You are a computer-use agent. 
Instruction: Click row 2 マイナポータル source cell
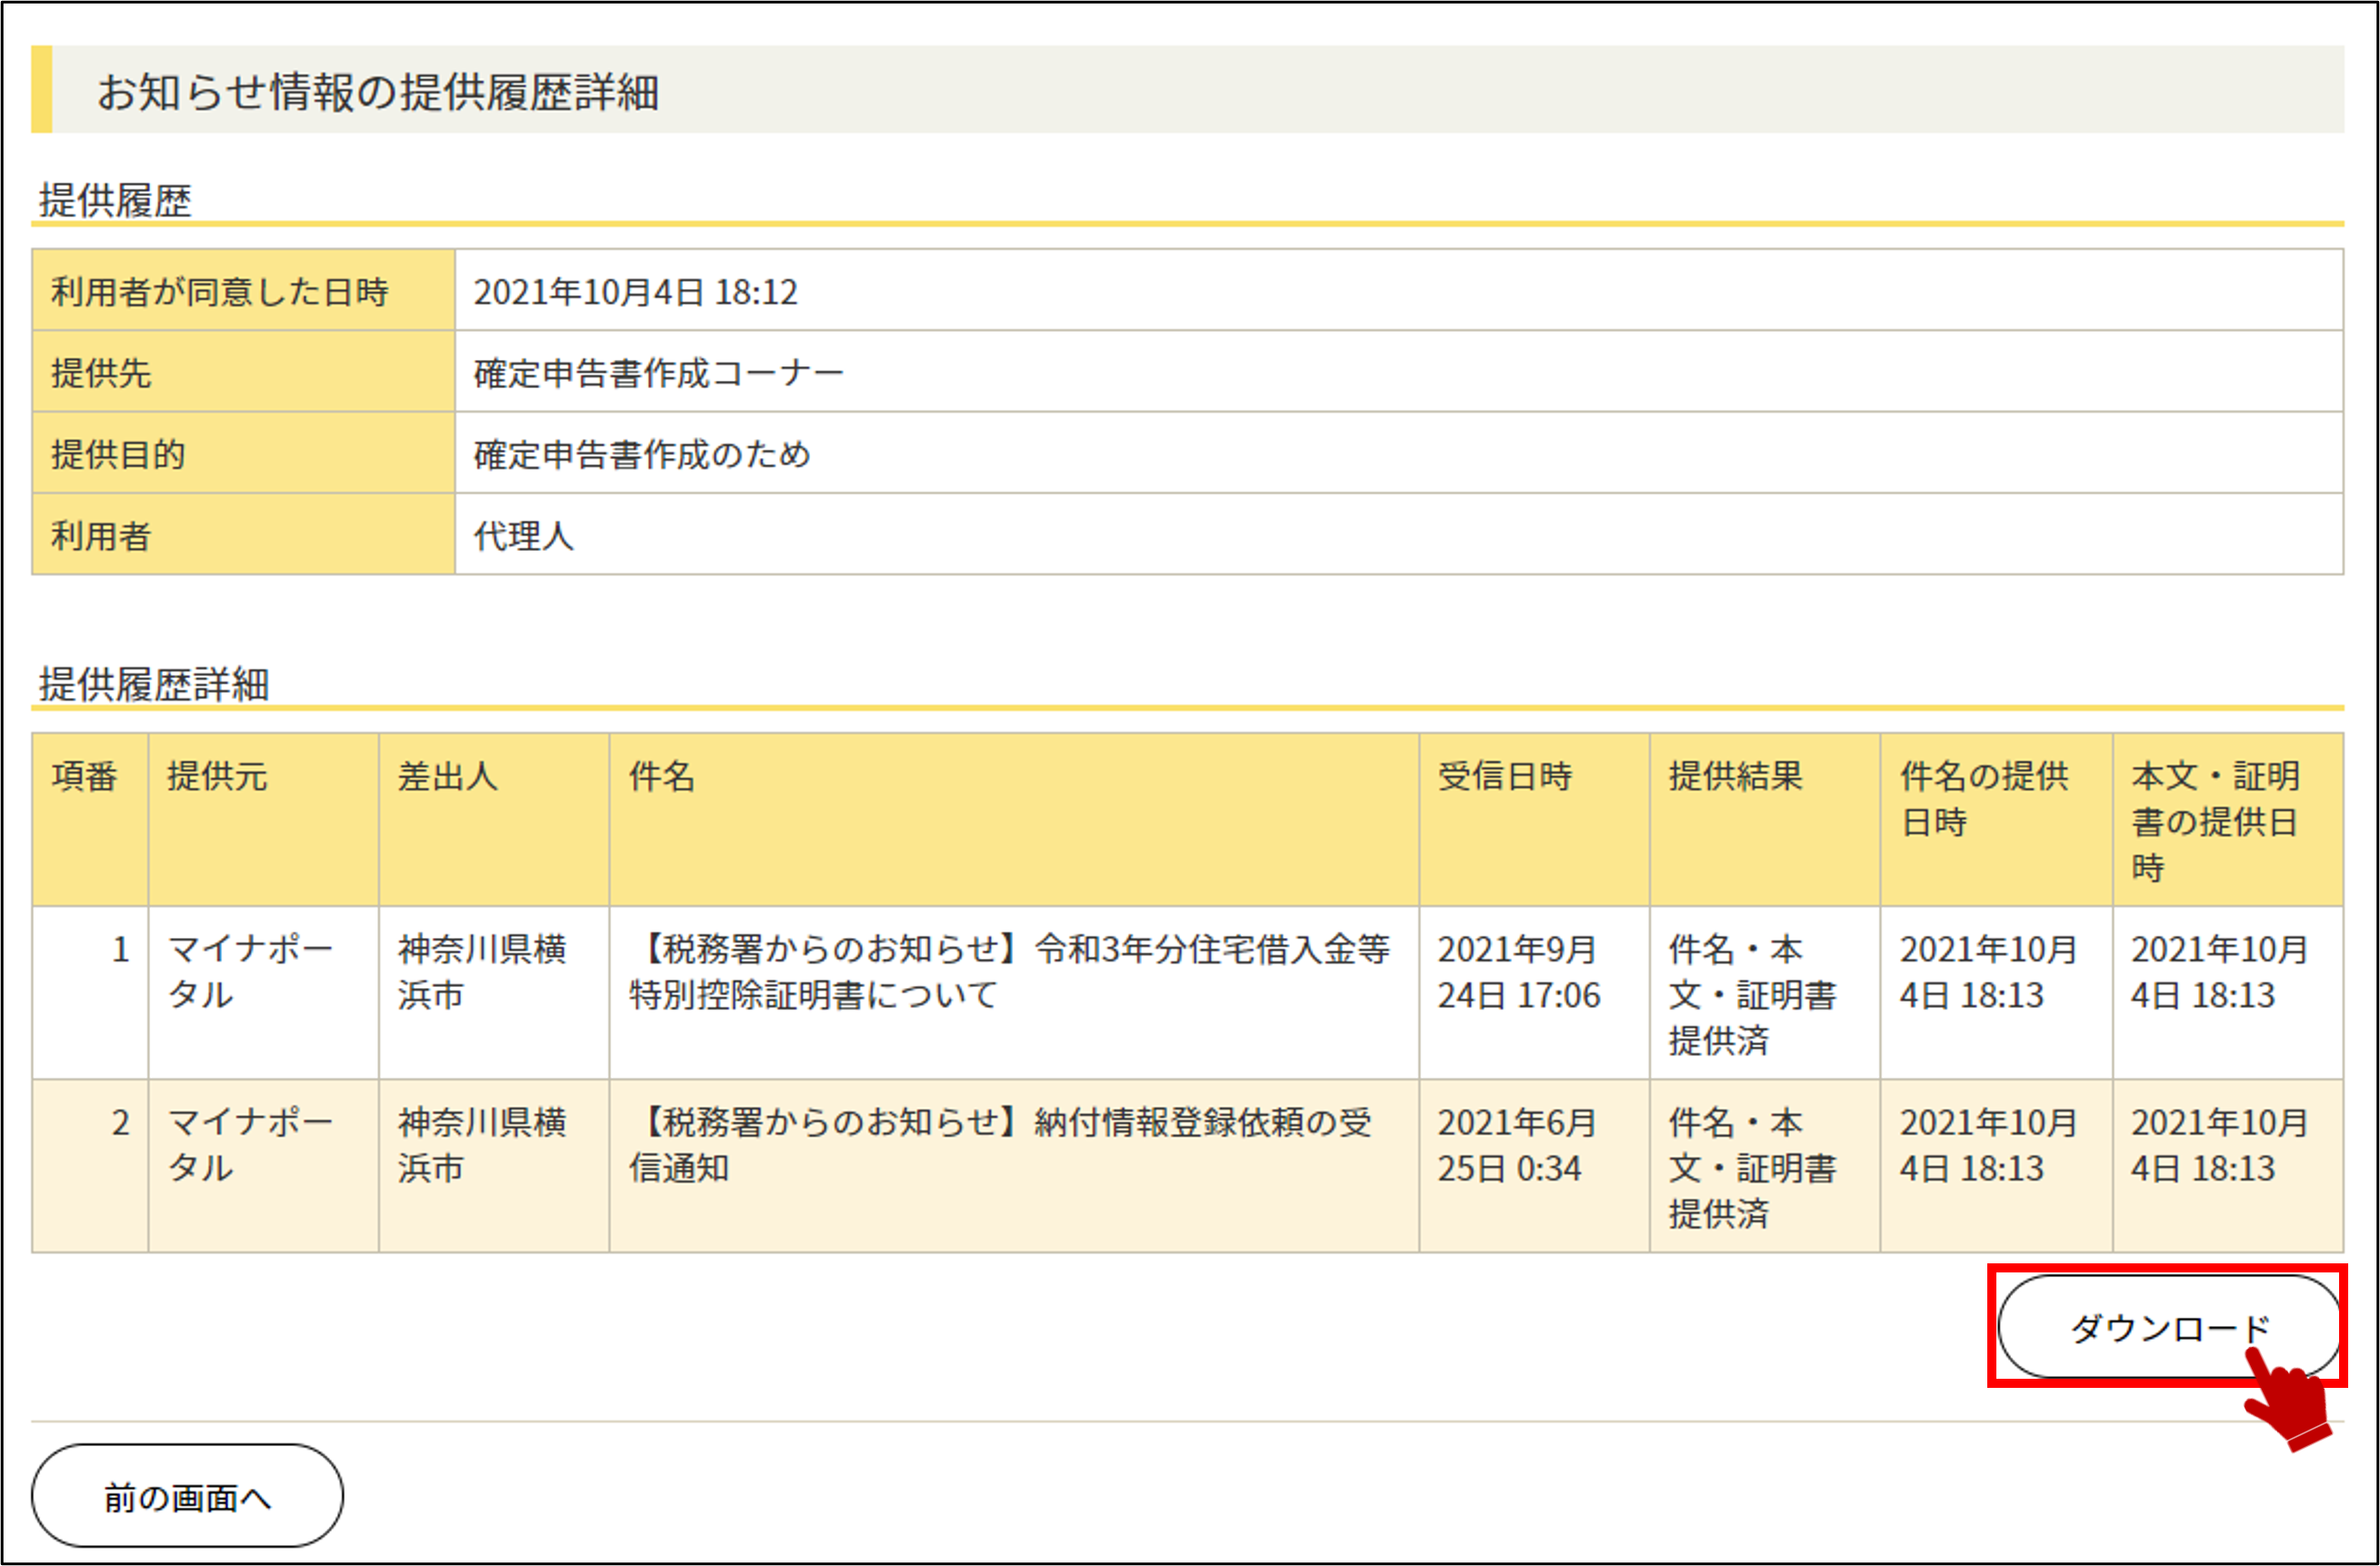tap(263, 1165)
